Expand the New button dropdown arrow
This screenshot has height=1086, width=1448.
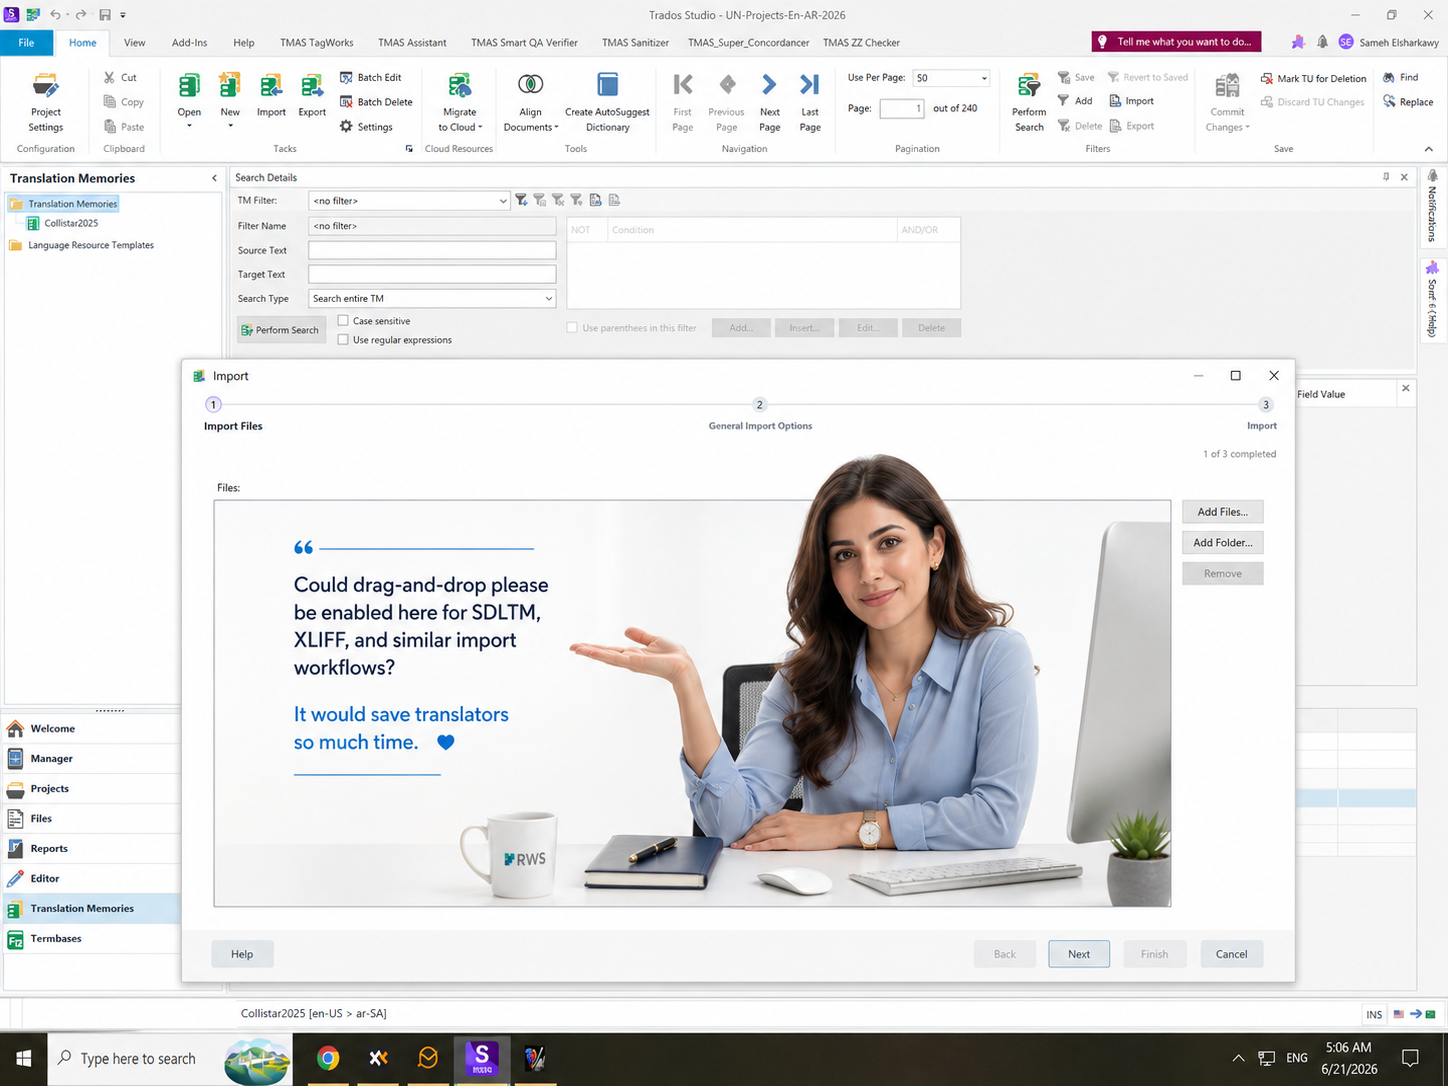point(230,126)
